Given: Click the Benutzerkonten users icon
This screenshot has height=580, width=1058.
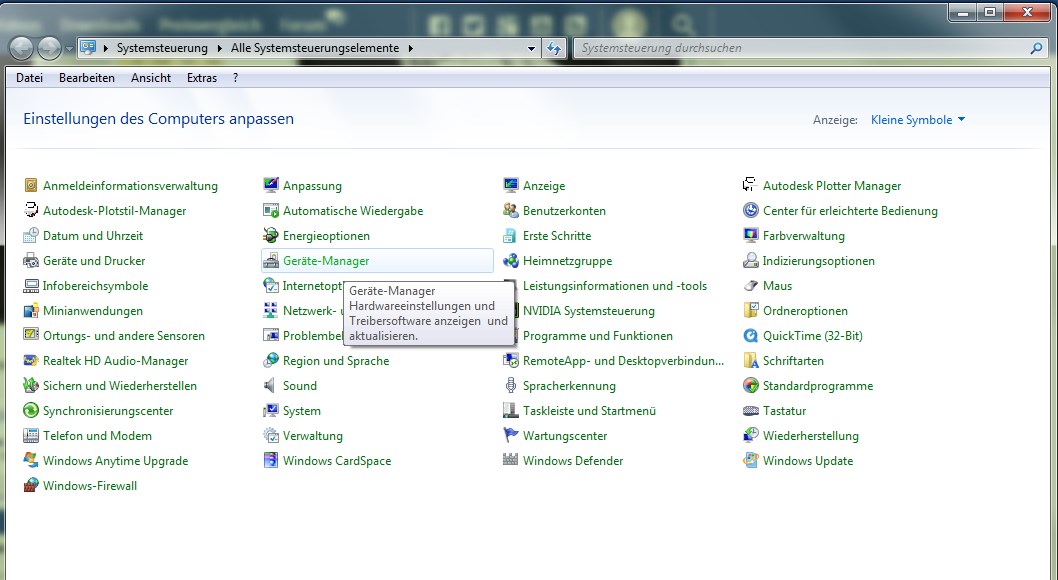Looking at the screenshot, I should pos(511,210).
